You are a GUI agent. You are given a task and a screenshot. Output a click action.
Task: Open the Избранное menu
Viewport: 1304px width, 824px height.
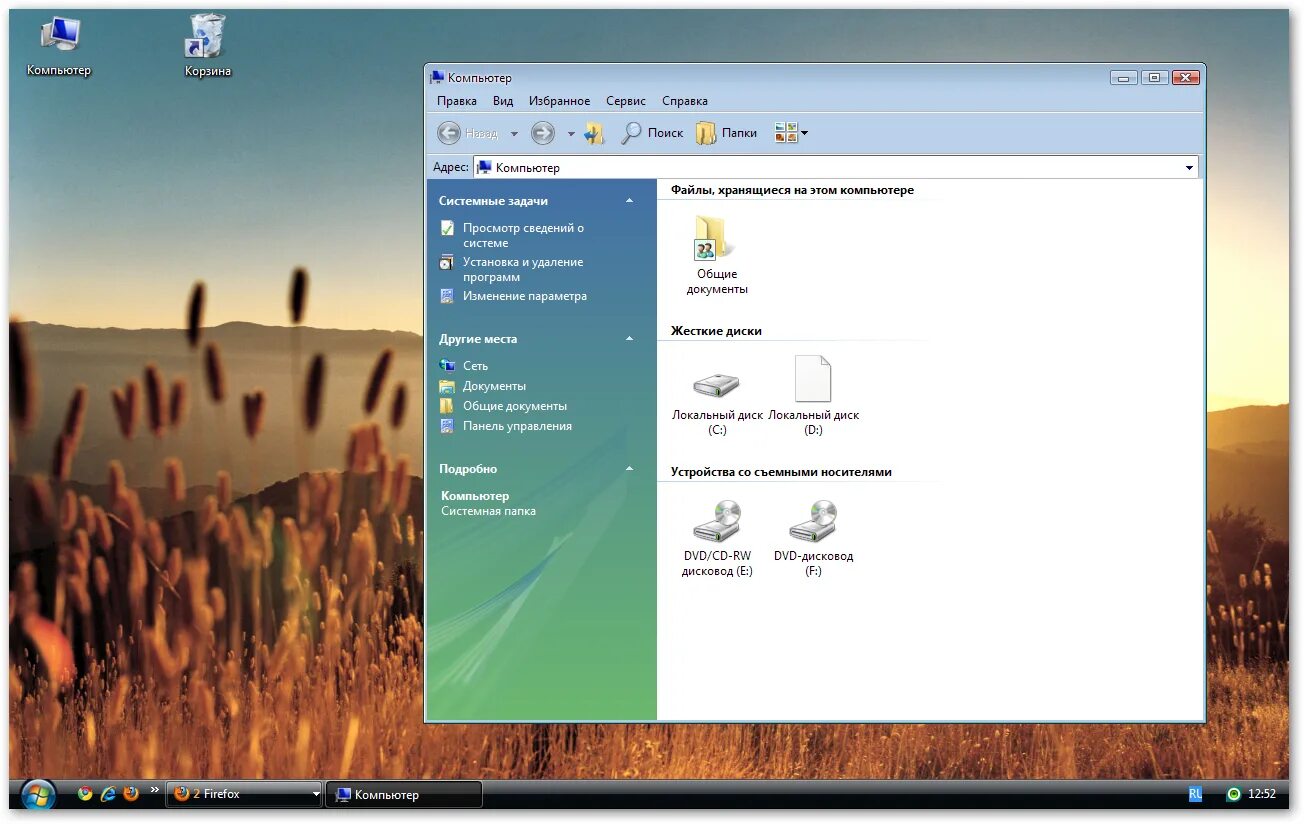pos(560,100)
